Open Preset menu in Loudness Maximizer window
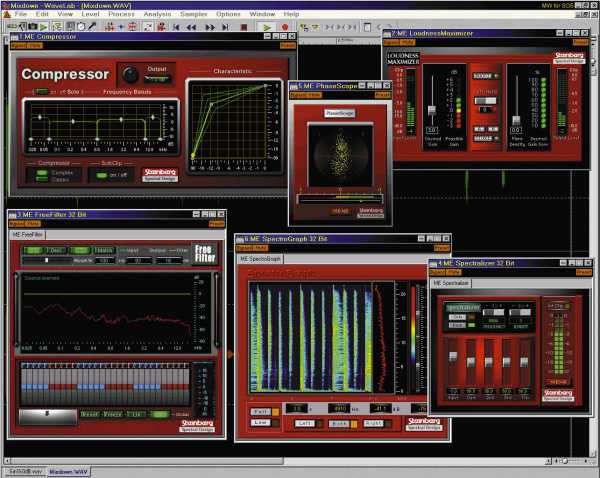The width and height of the screenshot is (600, 478). click(x=580, y=42)
